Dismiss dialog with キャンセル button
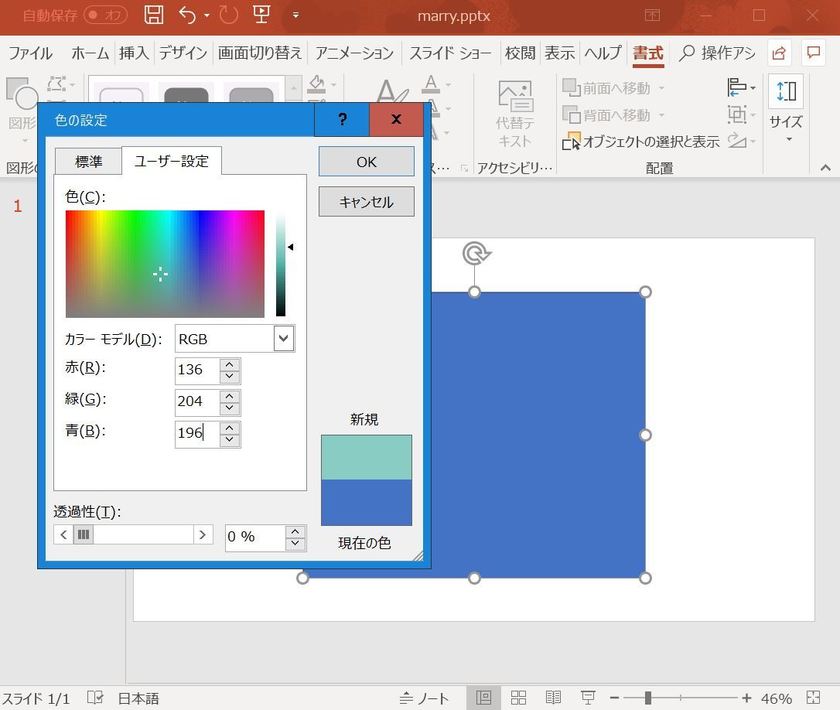 [x=366, y=201]
